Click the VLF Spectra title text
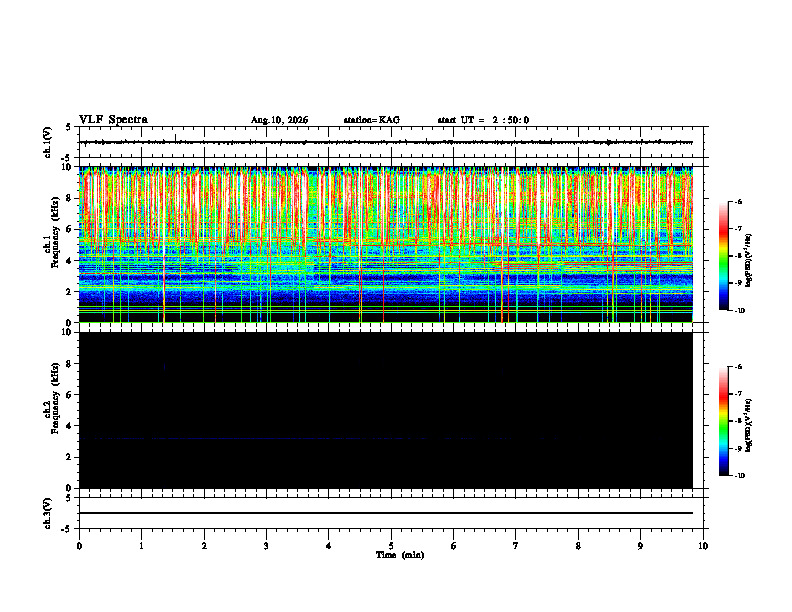The width and height of the screenshot is (792, 612). coord(113,120)
